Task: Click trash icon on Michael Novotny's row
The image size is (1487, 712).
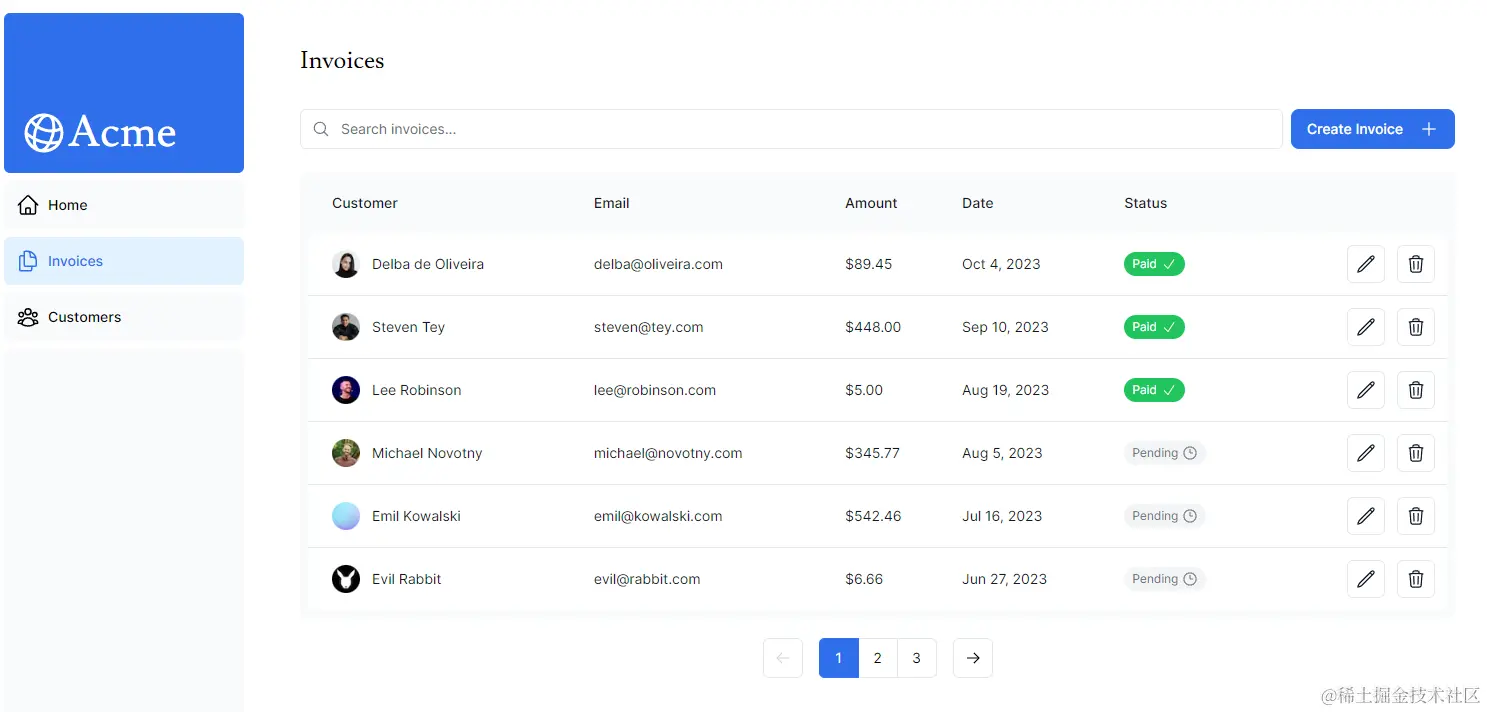Action: [x=1415, y=453]
